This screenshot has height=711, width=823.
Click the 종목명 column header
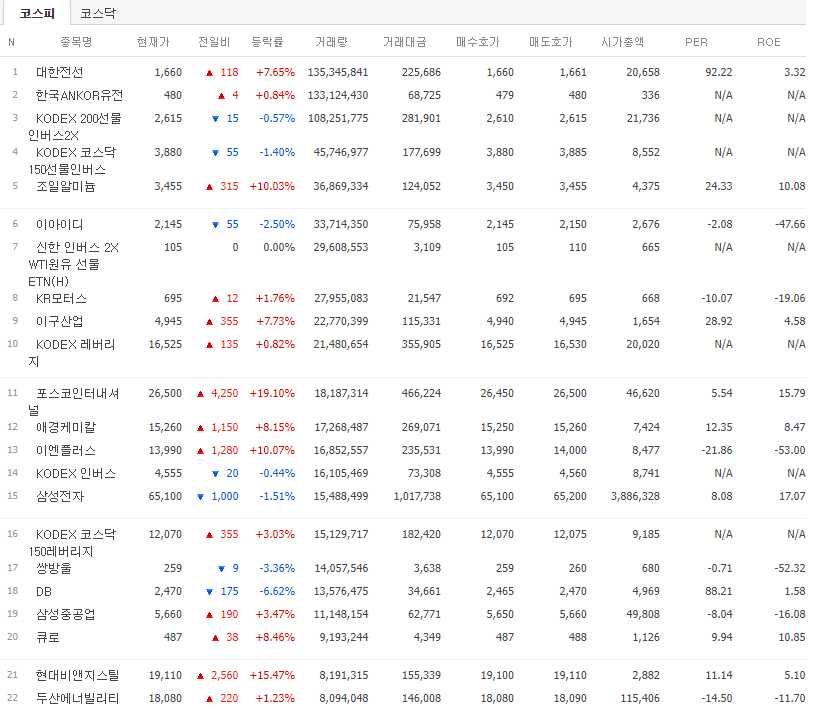pos(76,42)
